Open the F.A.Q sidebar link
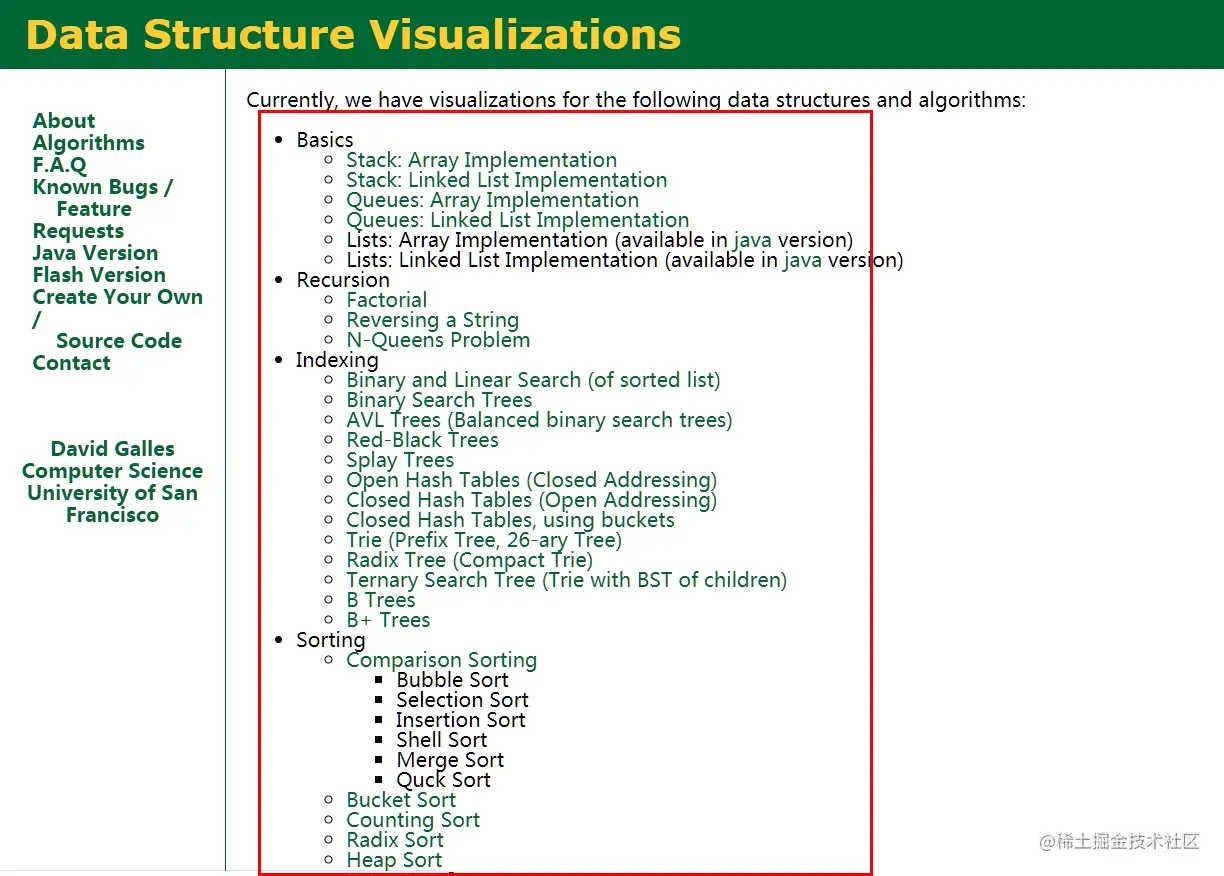This screenshot has height=876, width=1224. 60,165
